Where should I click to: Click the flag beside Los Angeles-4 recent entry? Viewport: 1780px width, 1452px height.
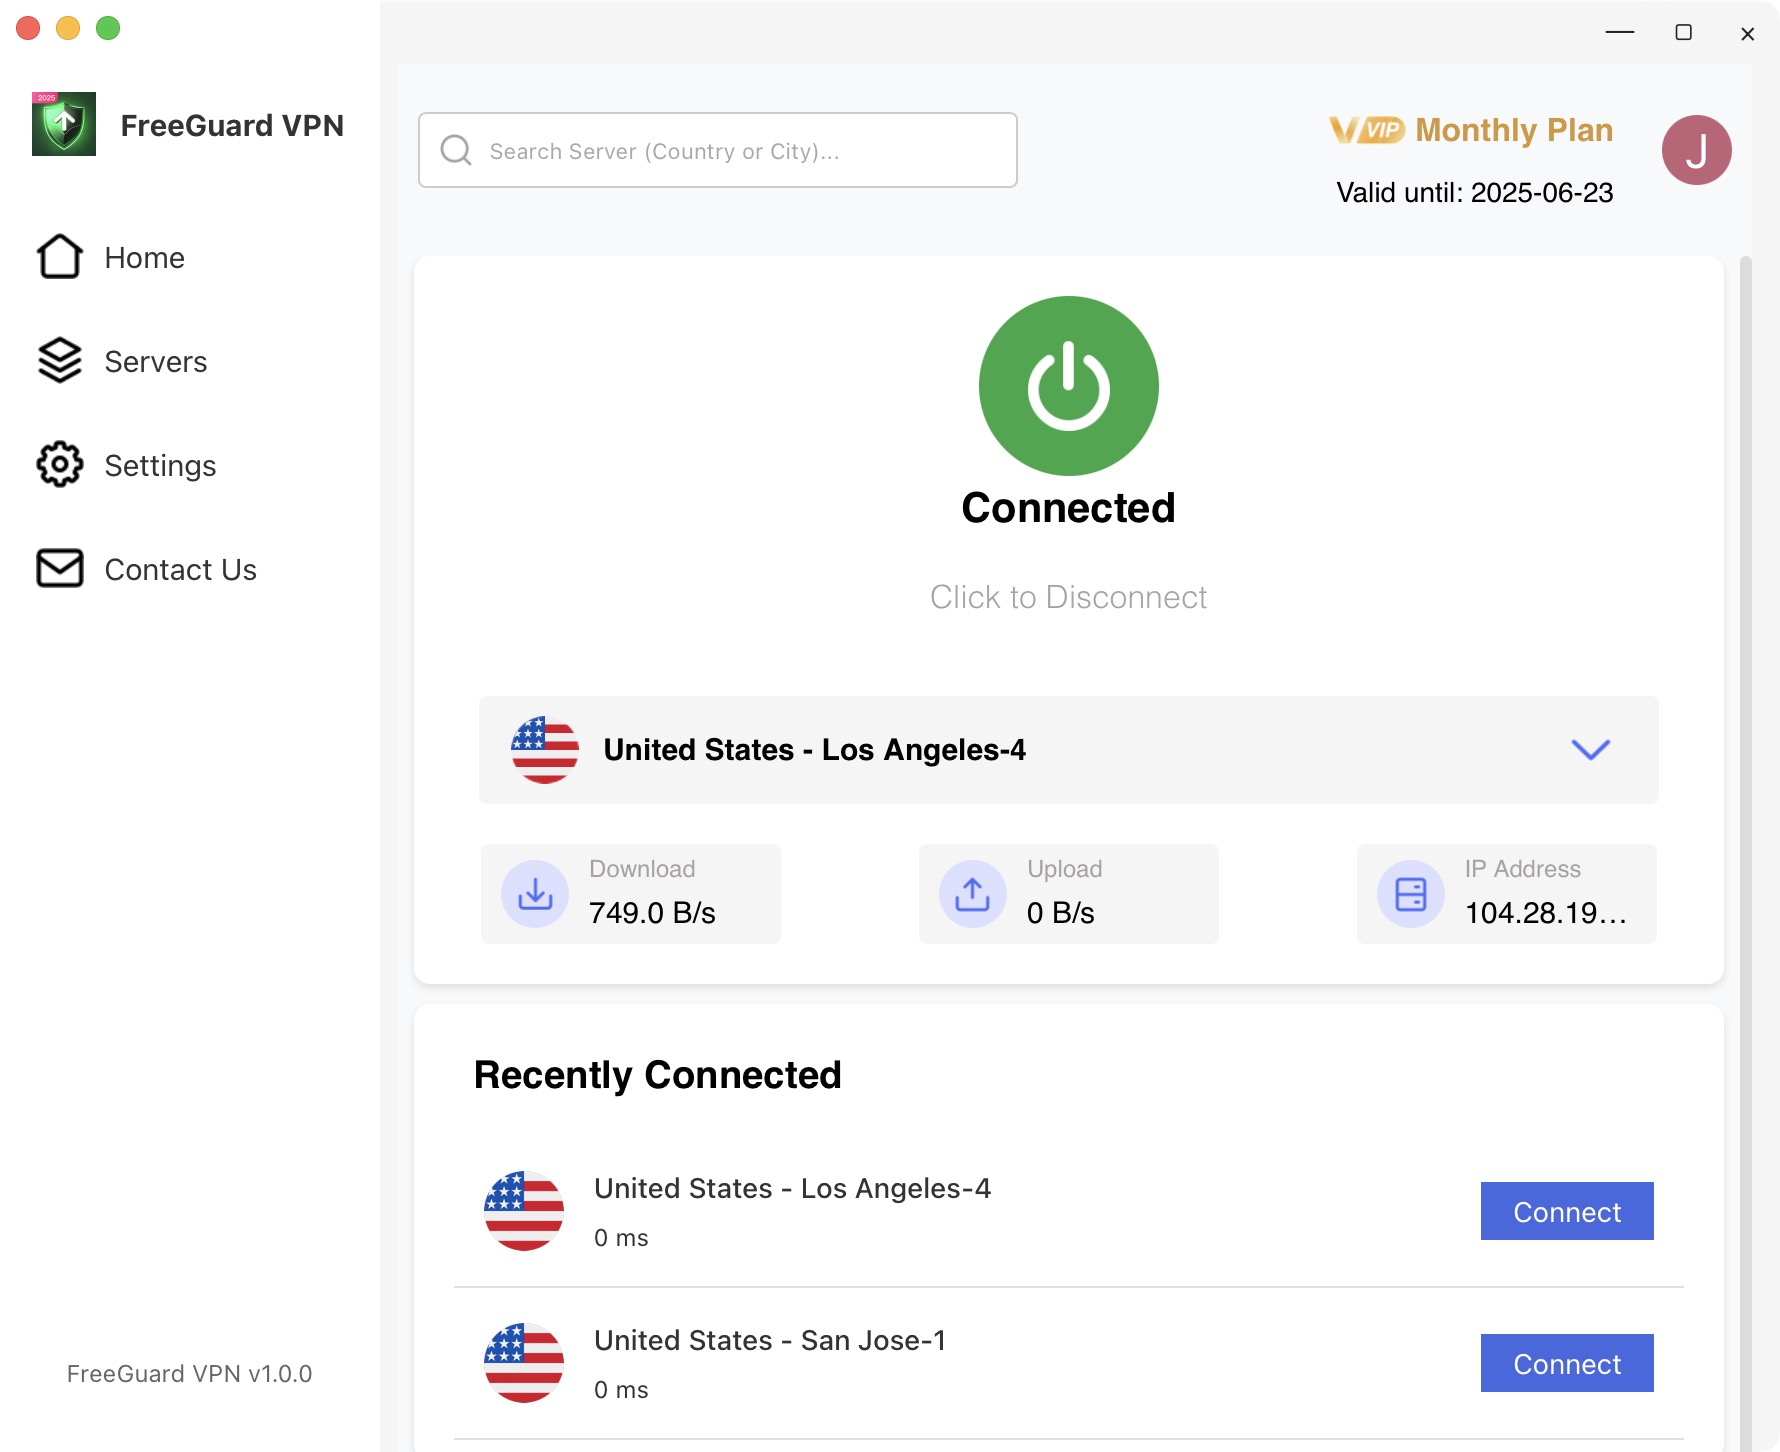pos(524,1211)
